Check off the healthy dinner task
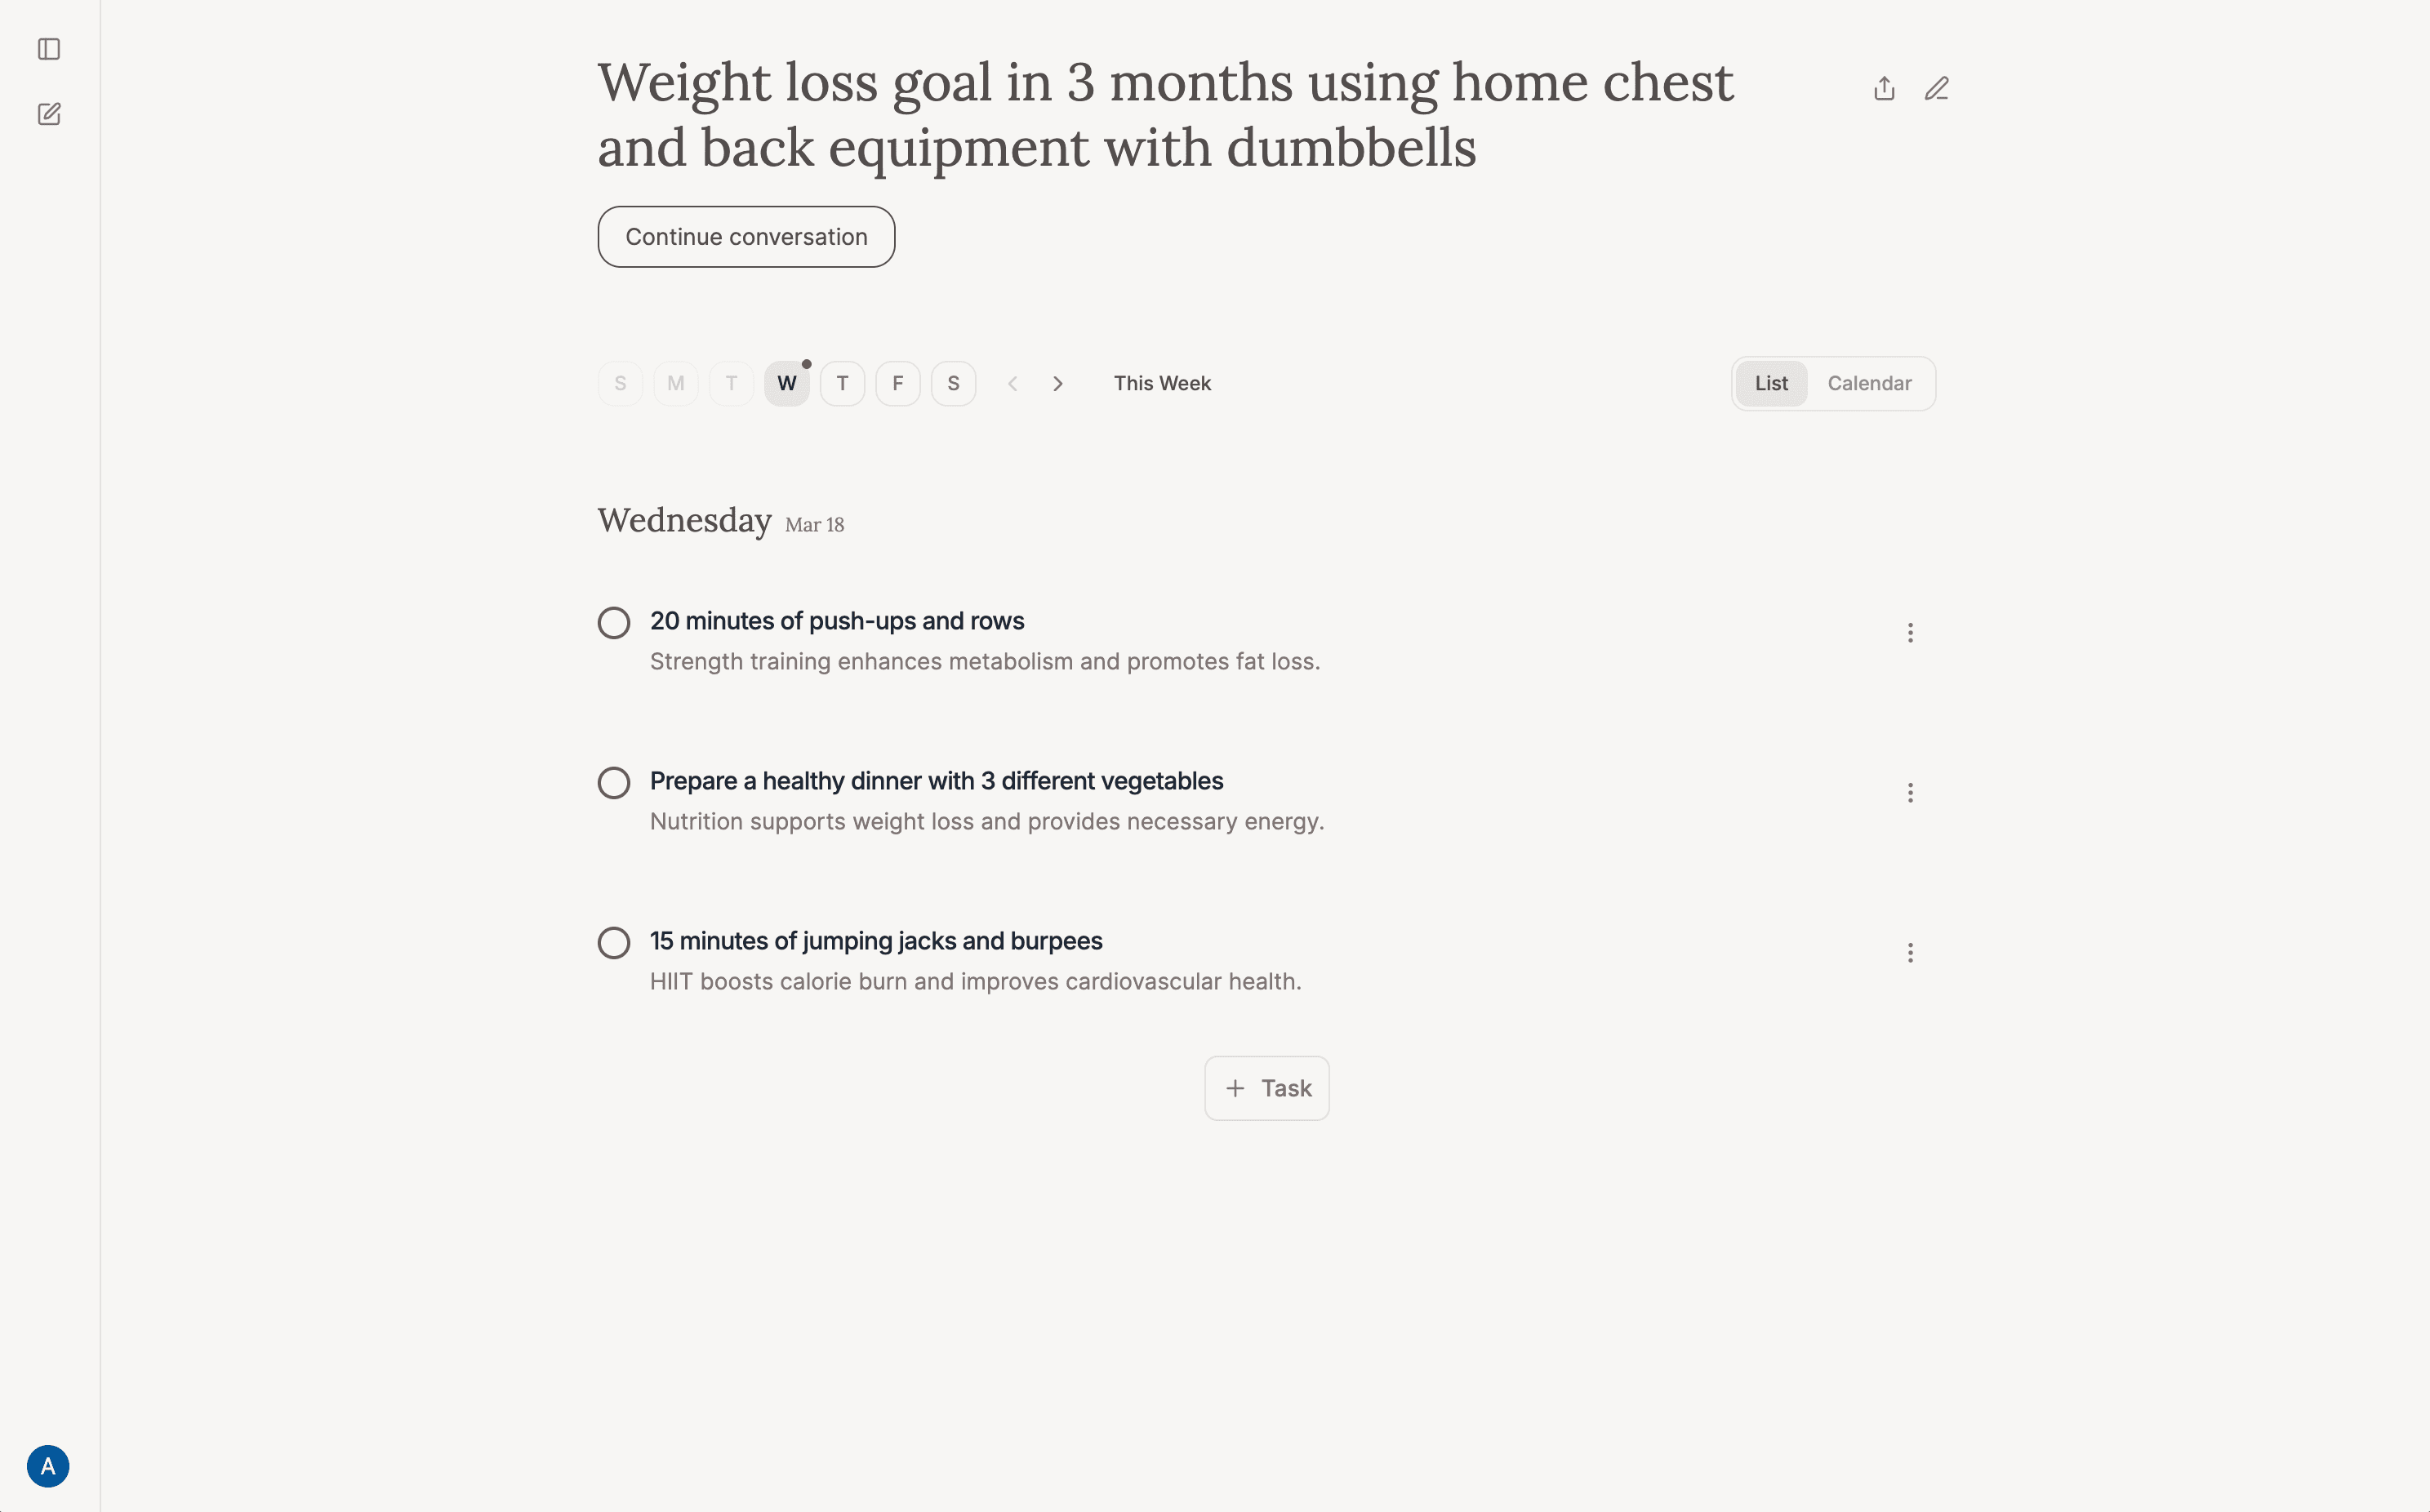The height and width of the screenshot is (1512, 2430). [x=613, y=782]
